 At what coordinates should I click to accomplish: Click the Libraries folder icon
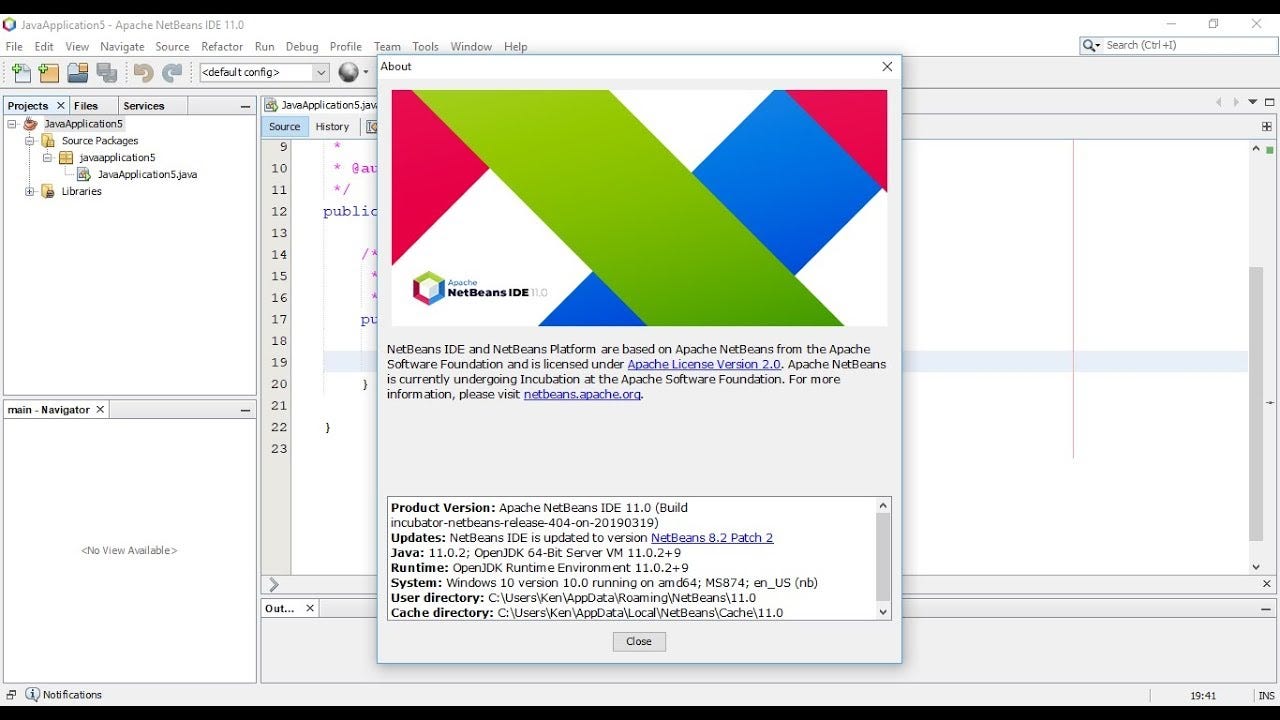coord(48,192)
